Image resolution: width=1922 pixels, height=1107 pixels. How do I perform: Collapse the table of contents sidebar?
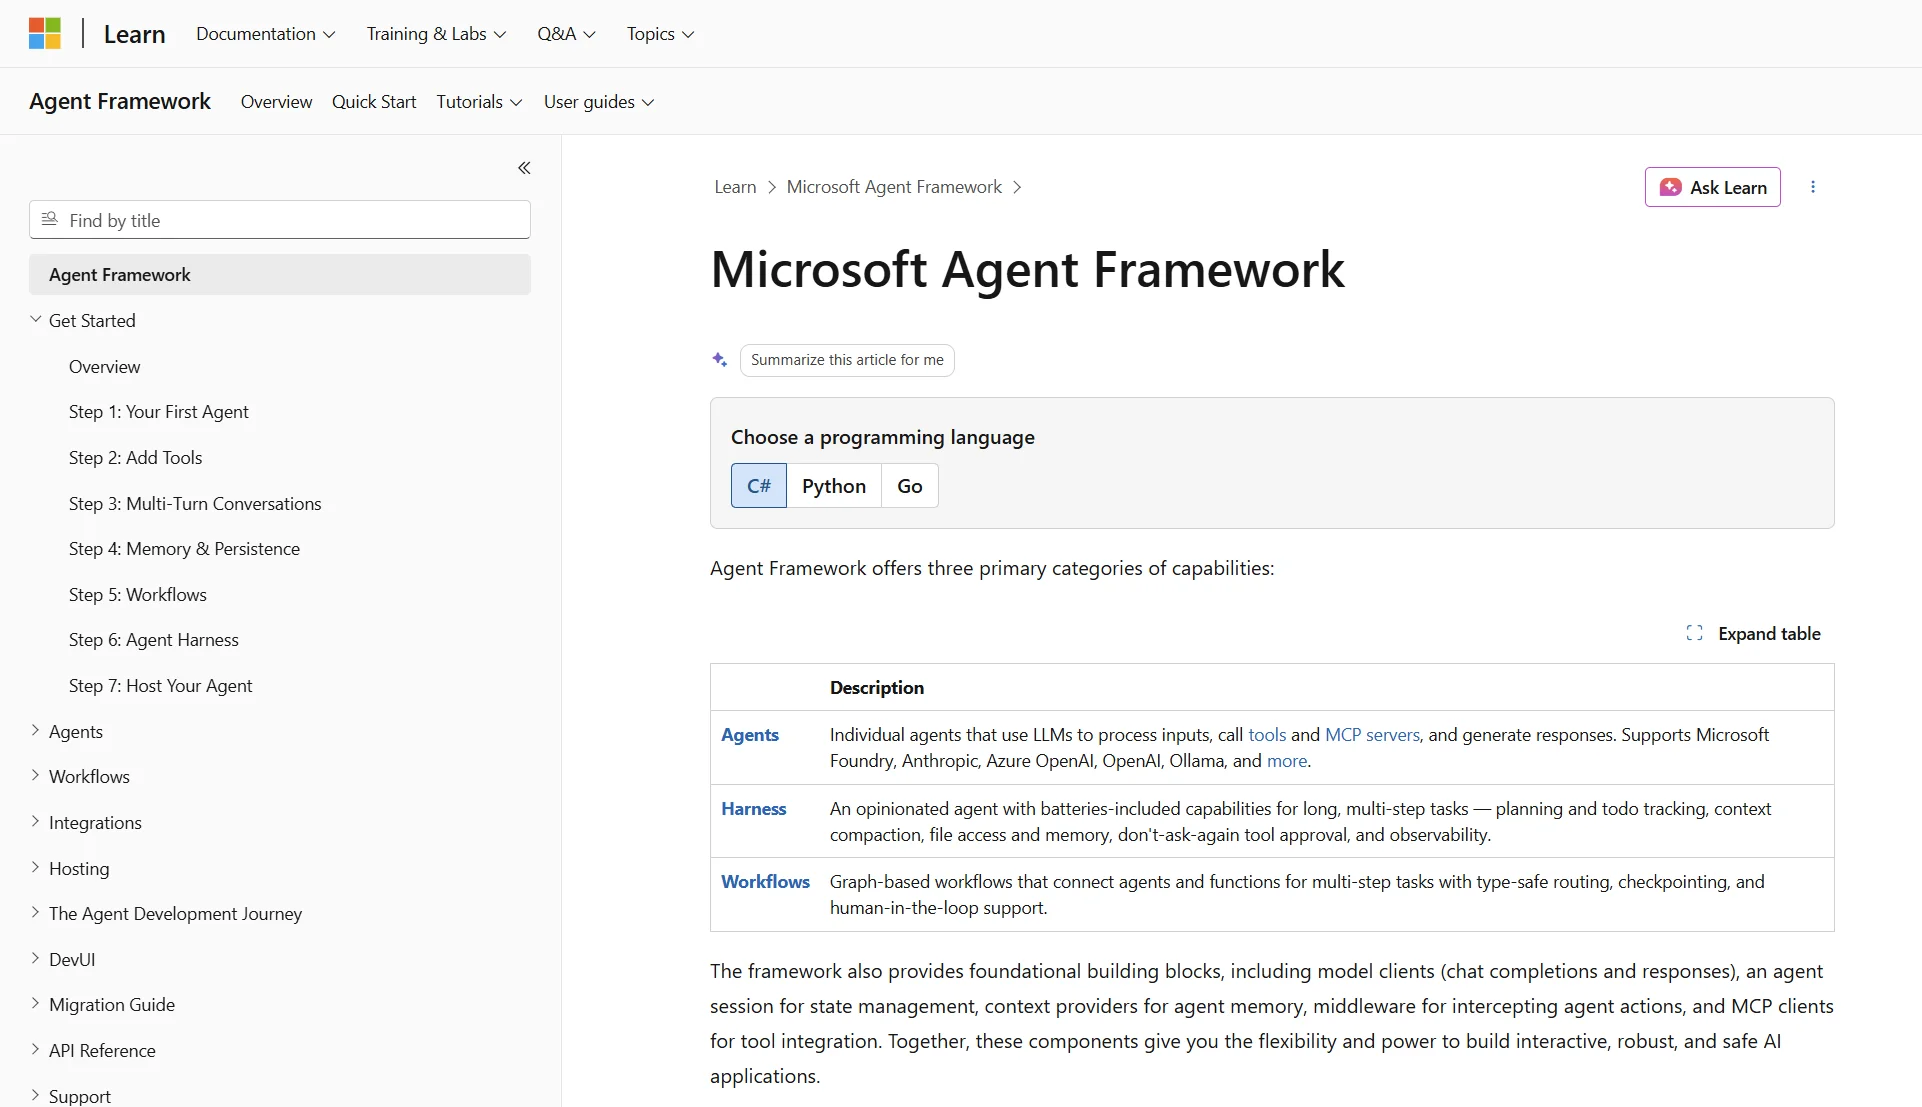[524, 168]
